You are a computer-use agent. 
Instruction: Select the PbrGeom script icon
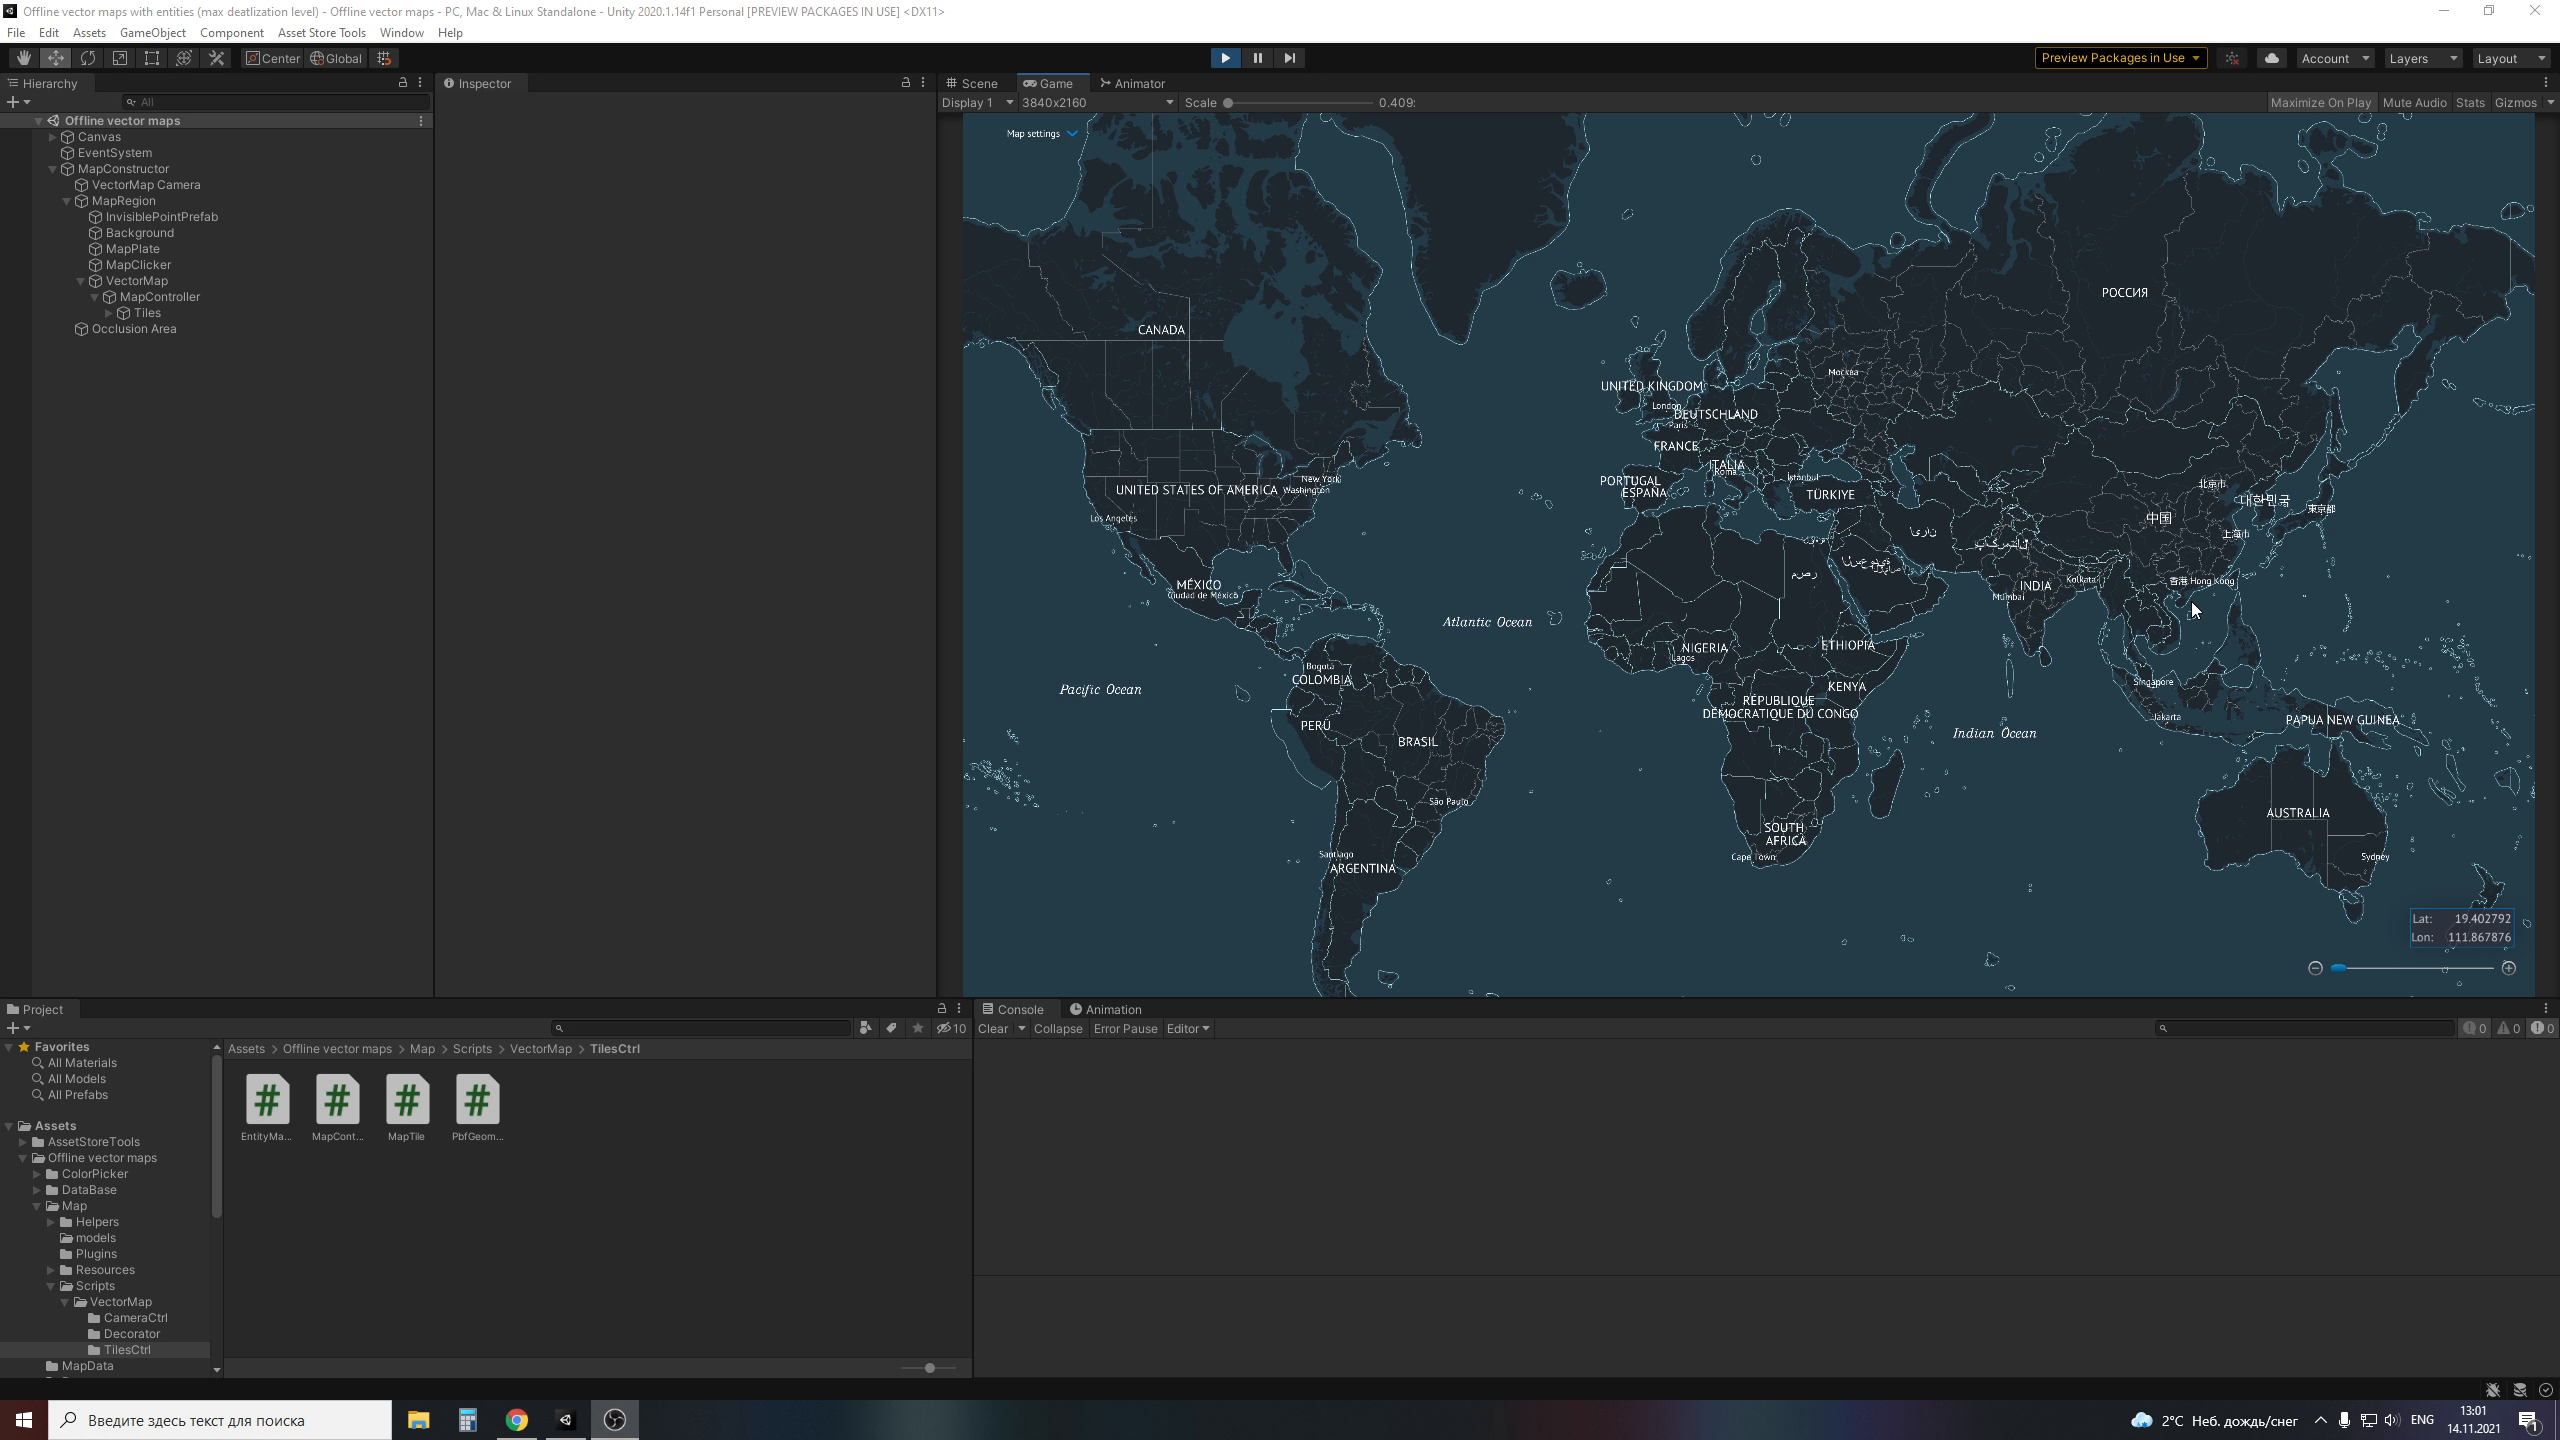point(476,1099)
